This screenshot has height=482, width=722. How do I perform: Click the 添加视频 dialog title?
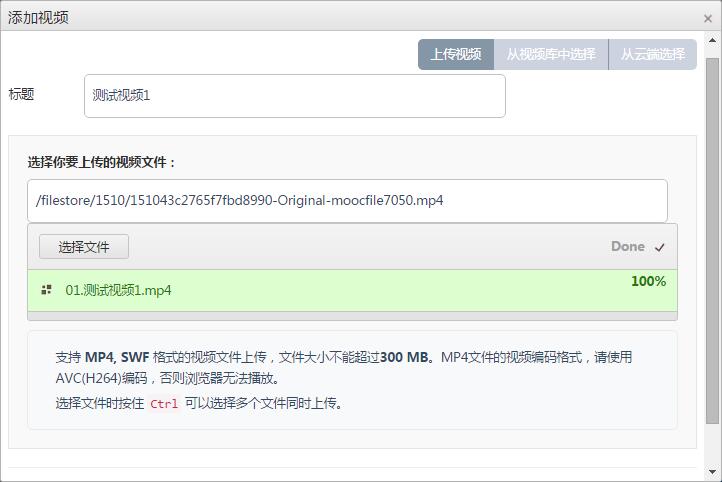pyautogui.click(x=38, y=18)
